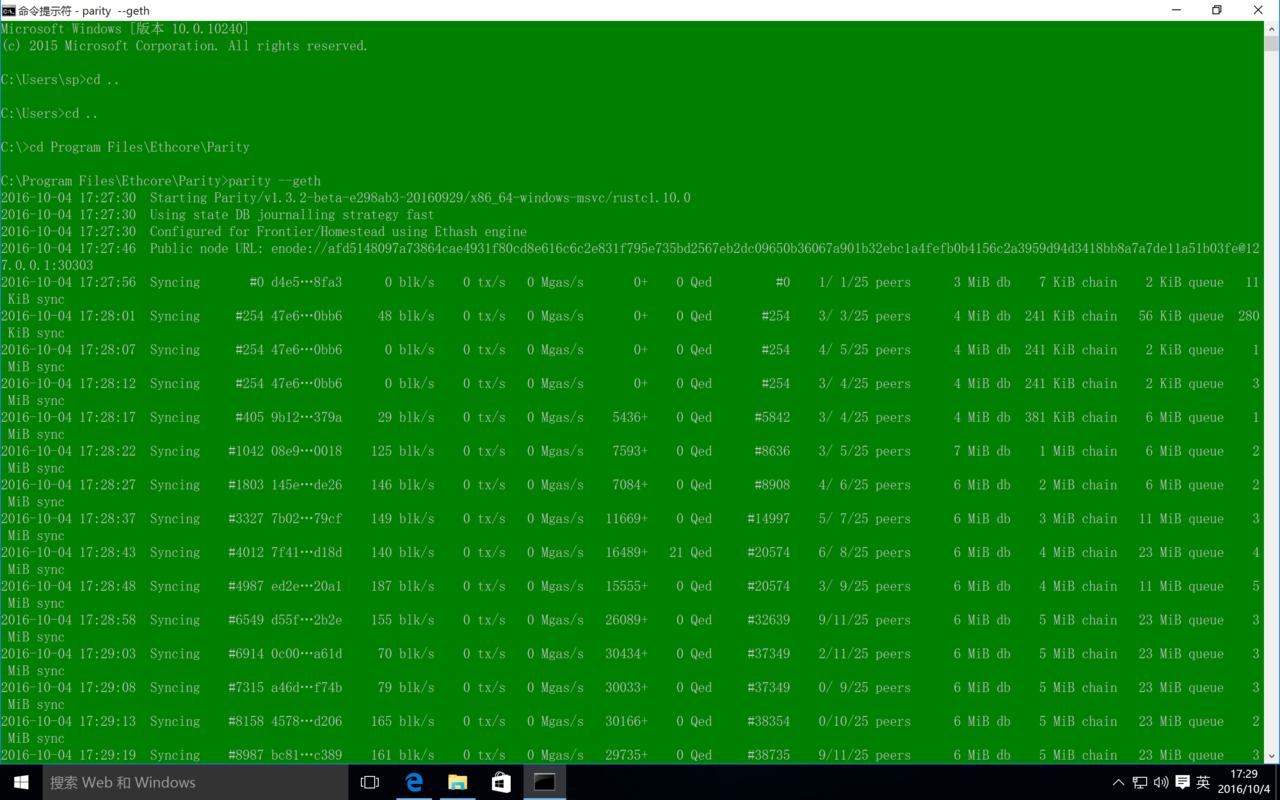Click '5436+' in the 17:28:17 row
The image size is (1280, 800).
click(x=630, y=418)
